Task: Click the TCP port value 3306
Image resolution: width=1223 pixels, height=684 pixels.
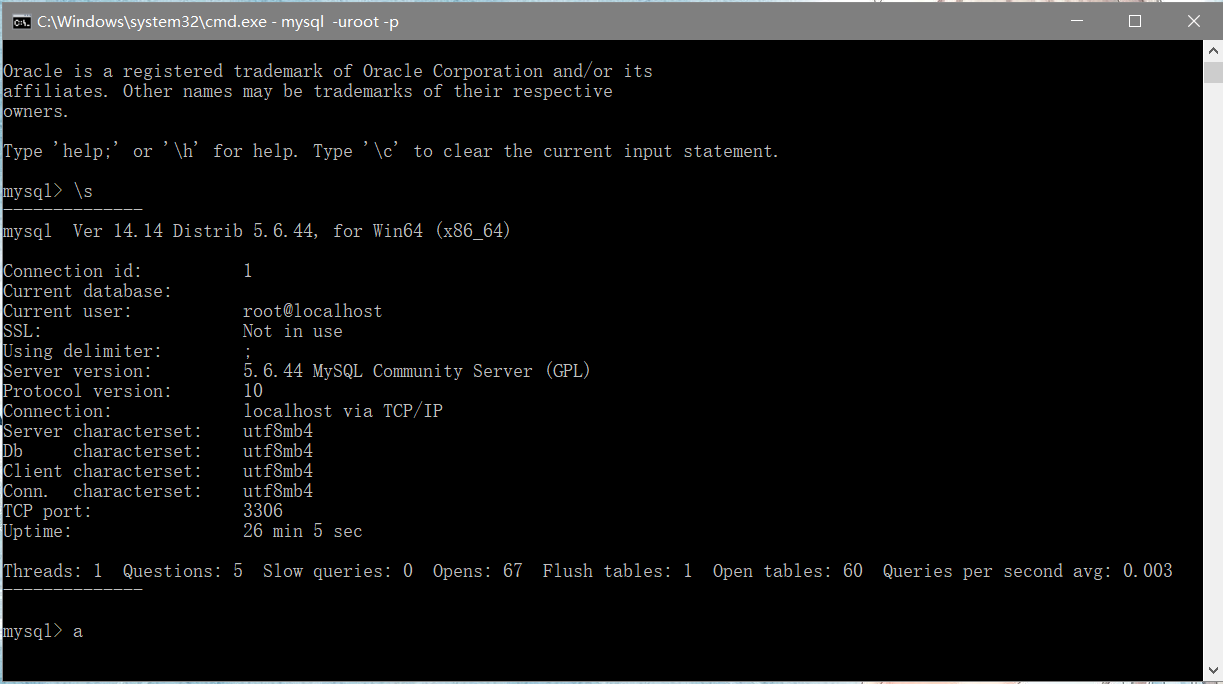Action: 263,511
